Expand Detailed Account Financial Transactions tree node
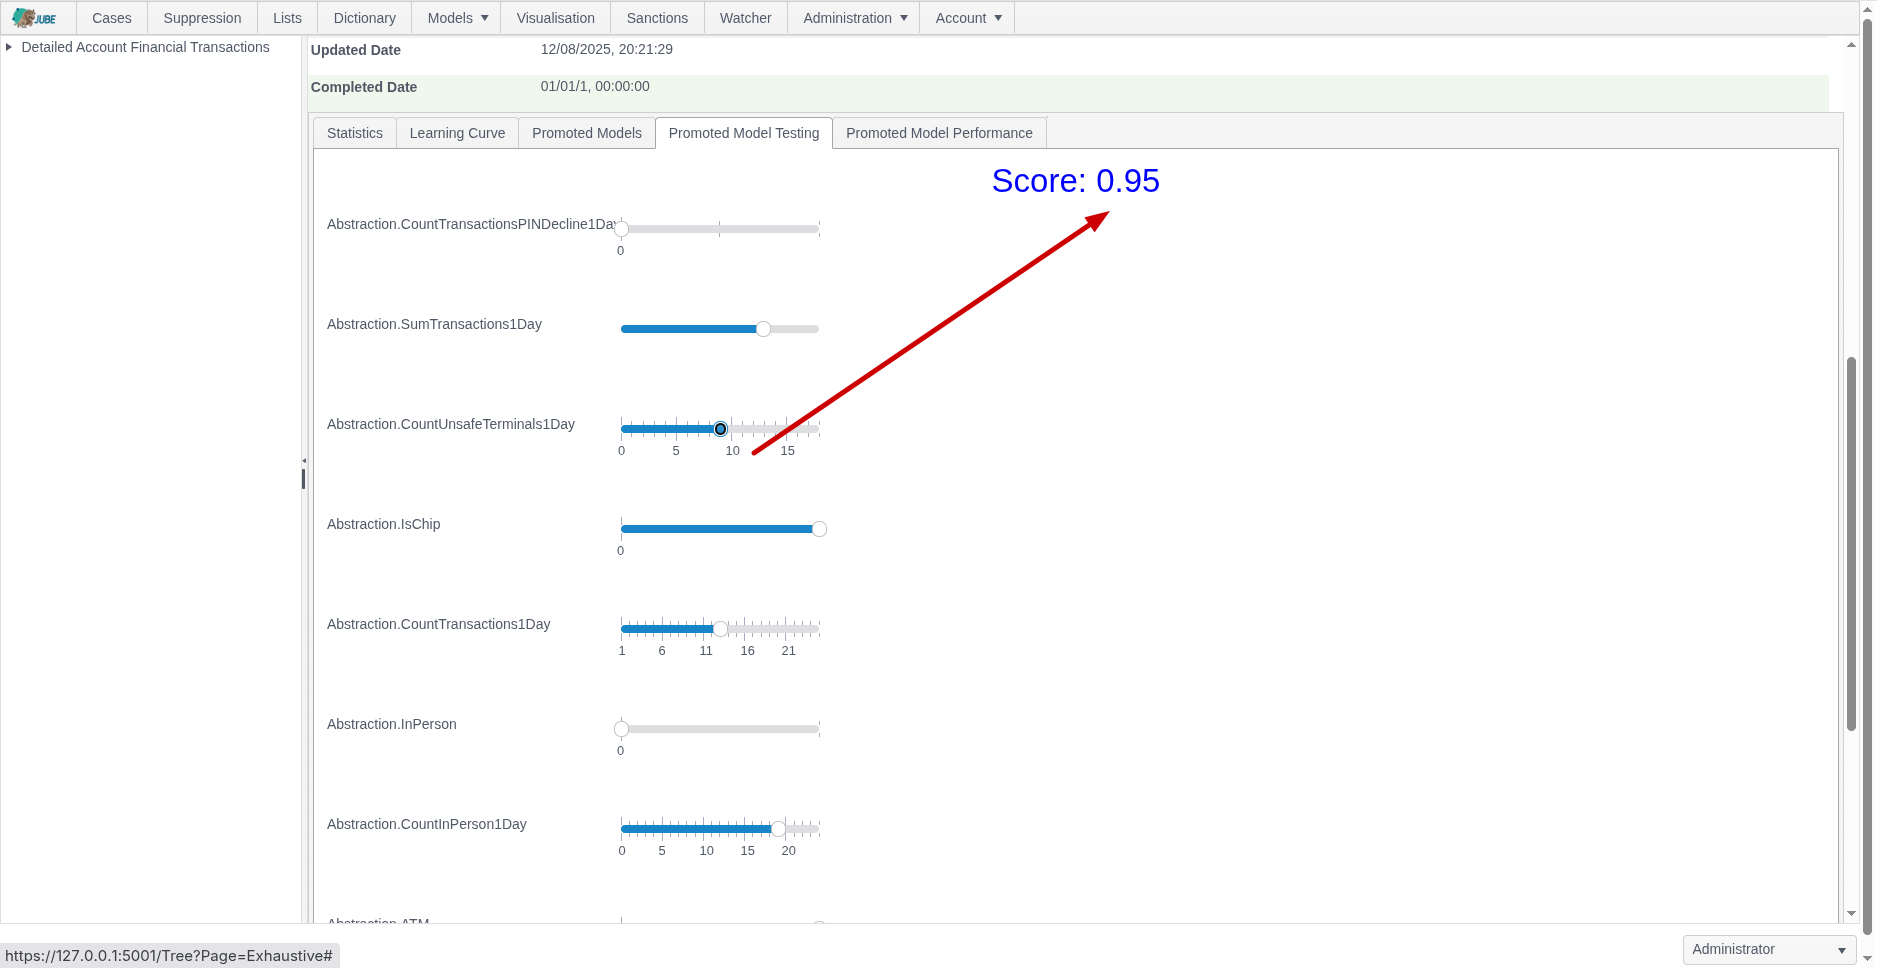The width and height of the screenshot is (1877, 968). 9,47
